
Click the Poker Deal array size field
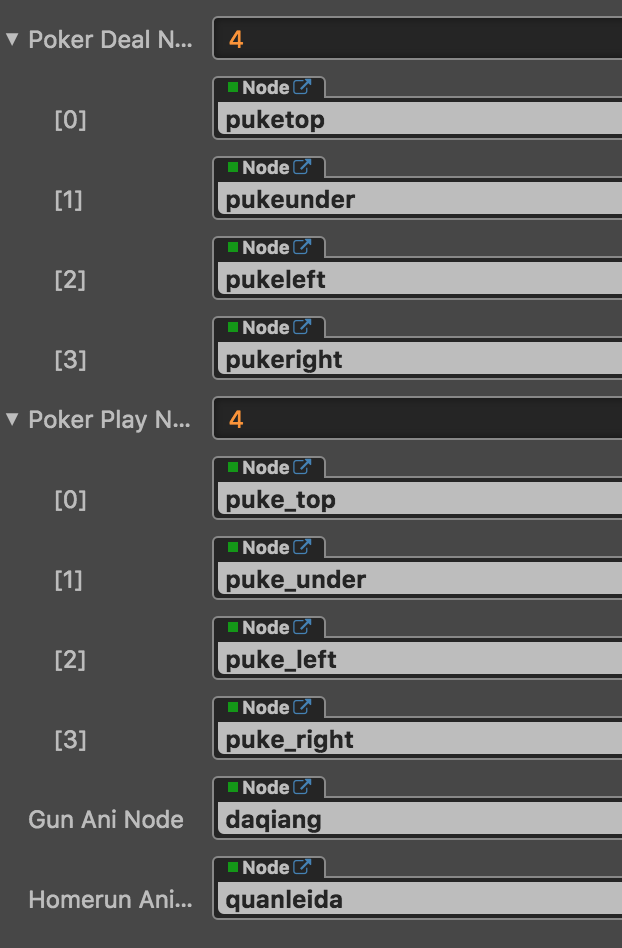[420, 40]
